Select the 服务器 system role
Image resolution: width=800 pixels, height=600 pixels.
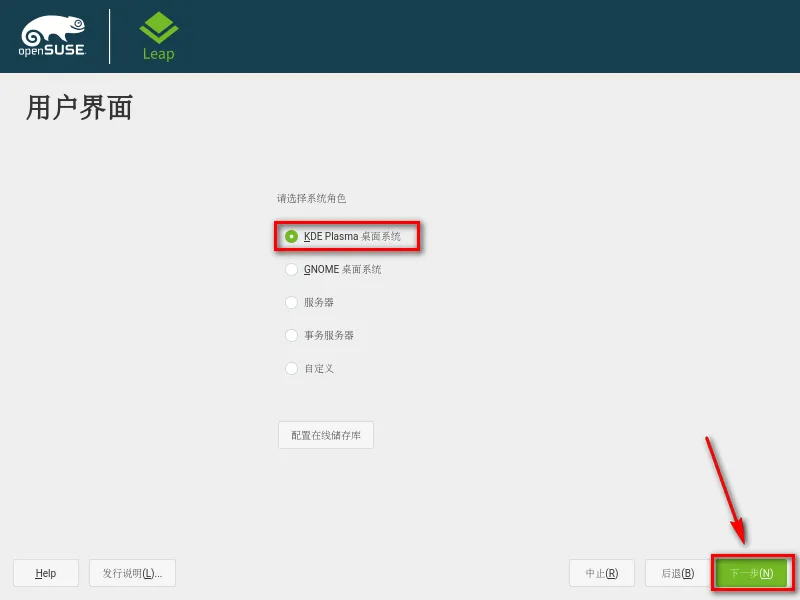tap(309, 302)
